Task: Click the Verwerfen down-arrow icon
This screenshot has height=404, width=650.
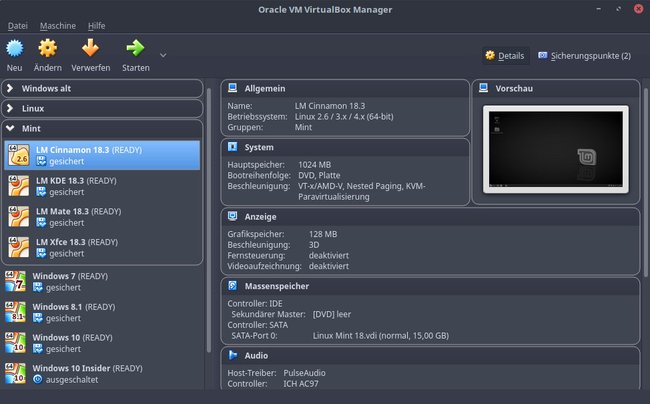Action: (90, 48)
